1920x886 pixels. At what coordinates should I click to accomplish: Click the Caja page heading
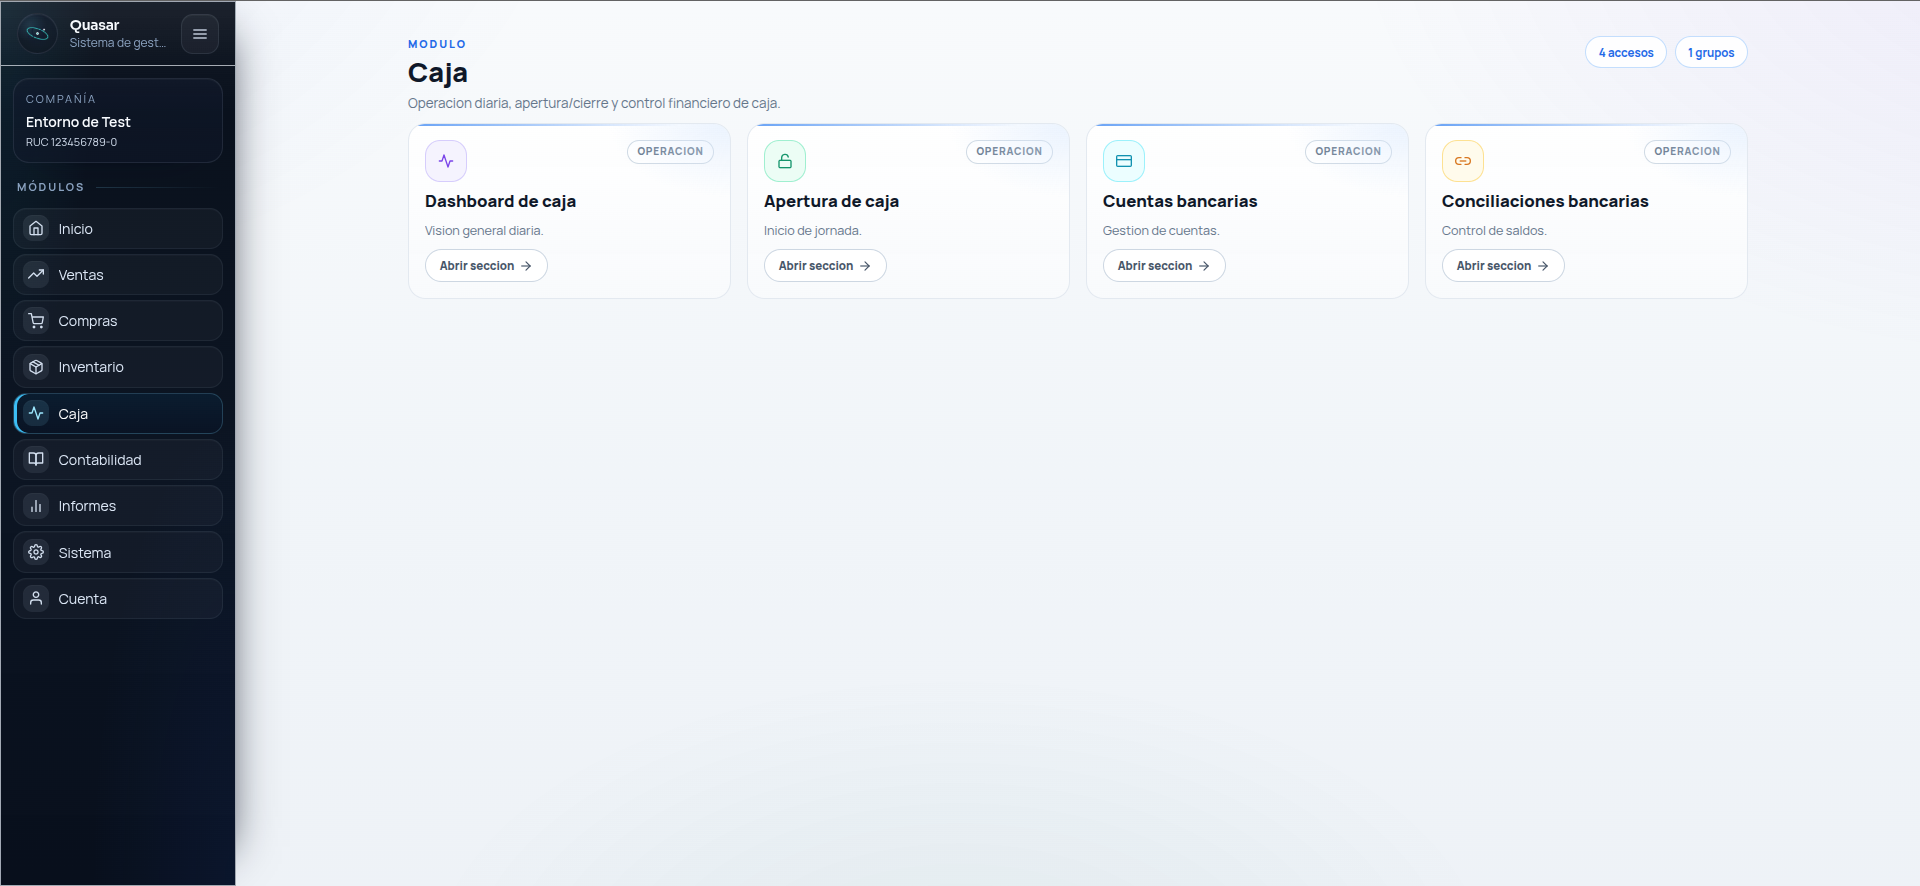coord(438,73)
